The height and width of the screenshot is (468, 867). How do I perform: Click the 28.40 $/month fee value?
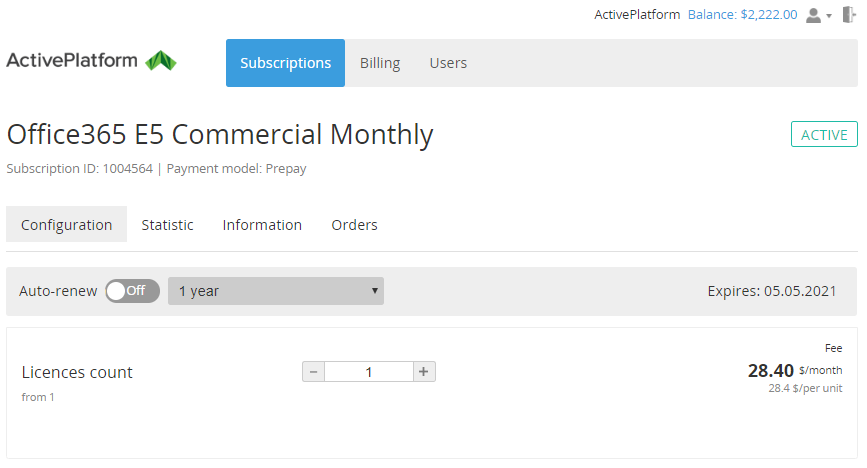coord(795,370)
